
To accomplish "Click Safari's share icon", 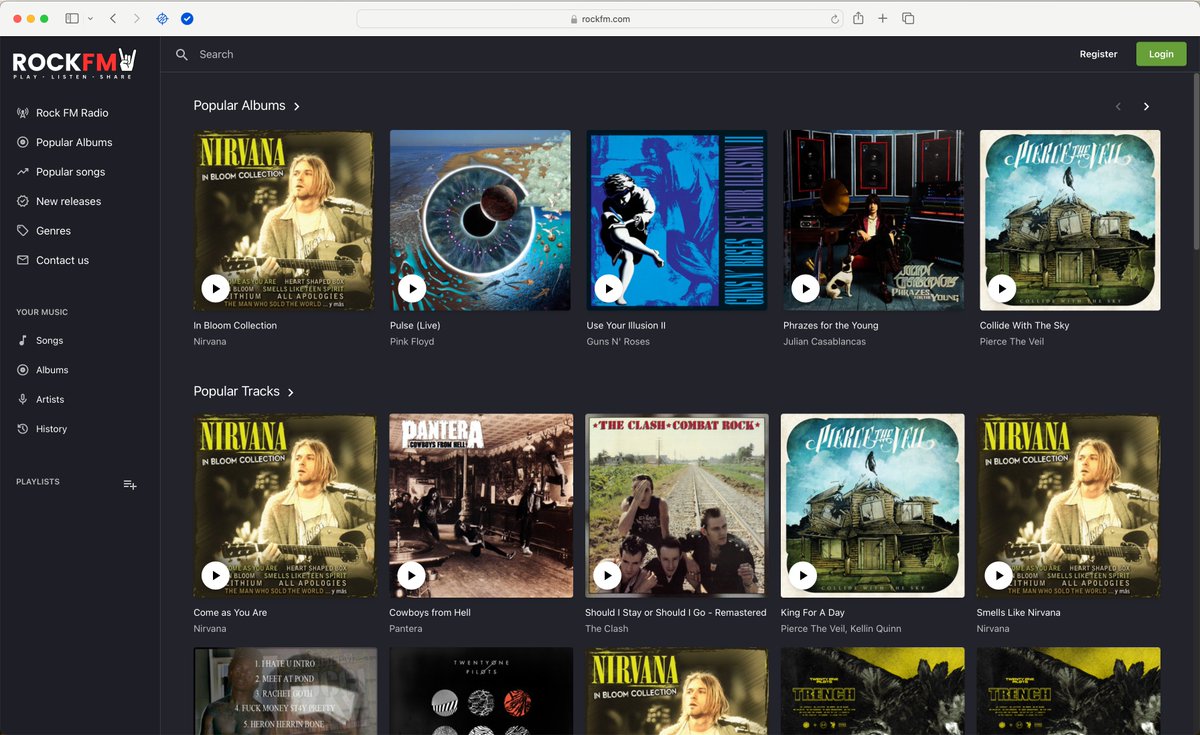I will tap(858, 18).
